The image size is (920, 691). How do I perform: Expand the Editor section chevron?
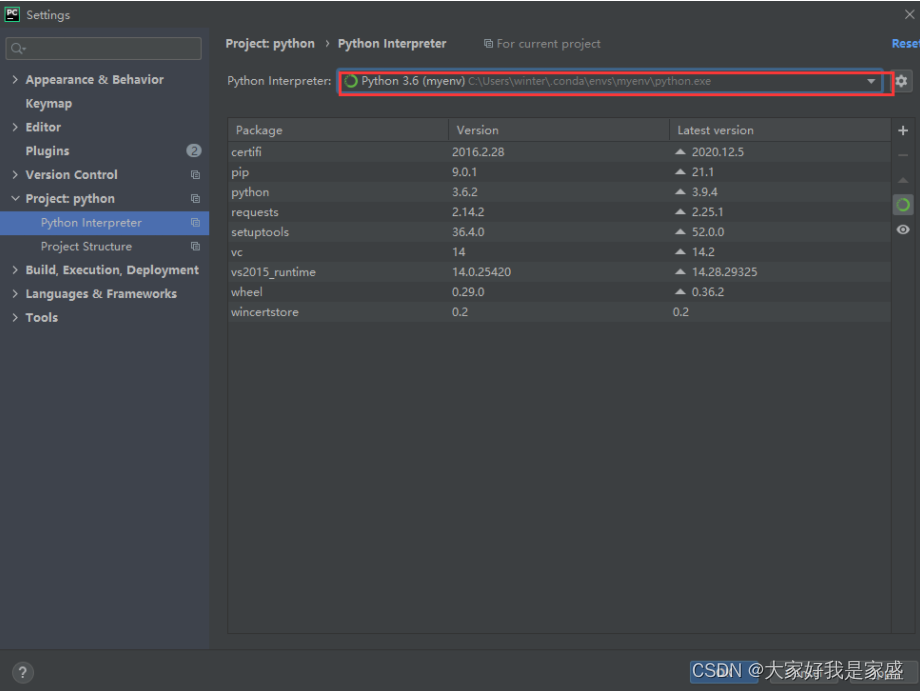point(15,127)
